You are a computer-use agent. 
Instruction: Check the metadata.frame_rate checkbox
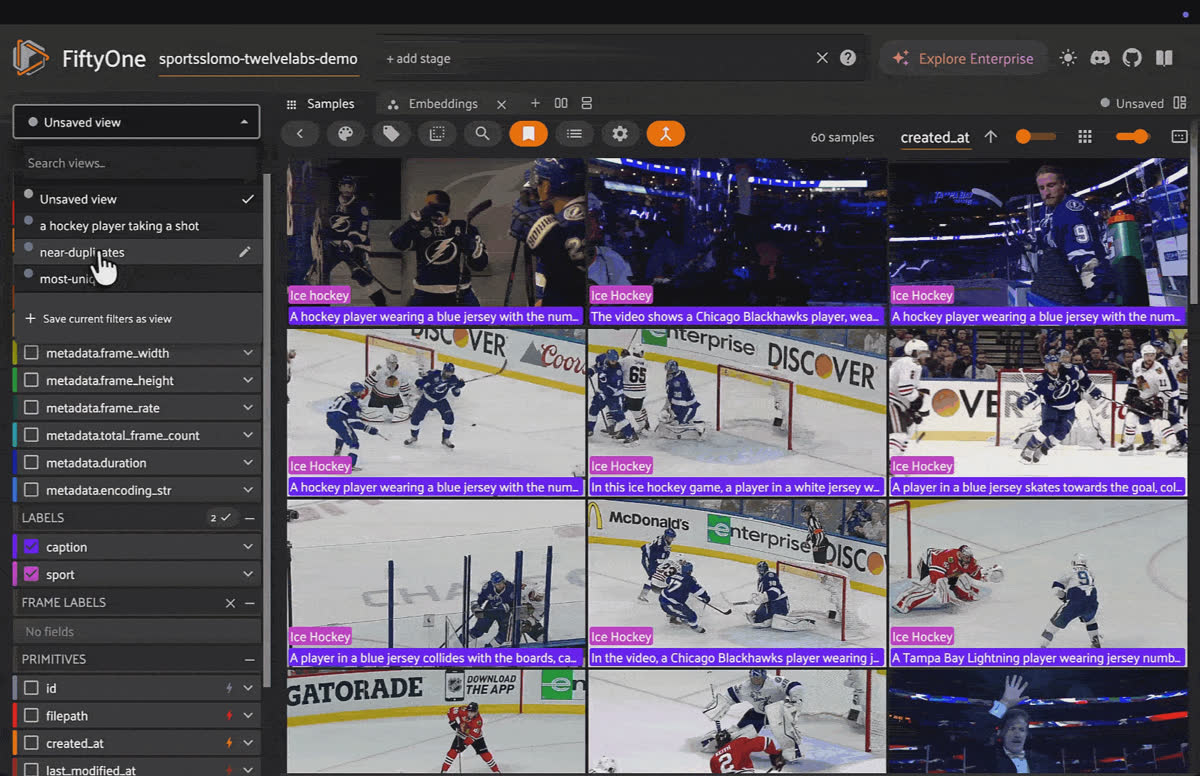pos(31,408)
